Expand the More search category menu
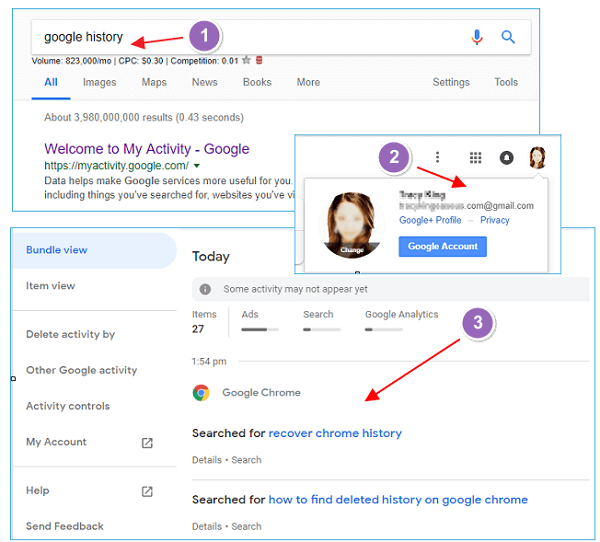600x542 pixels. (x=308, y=82)
